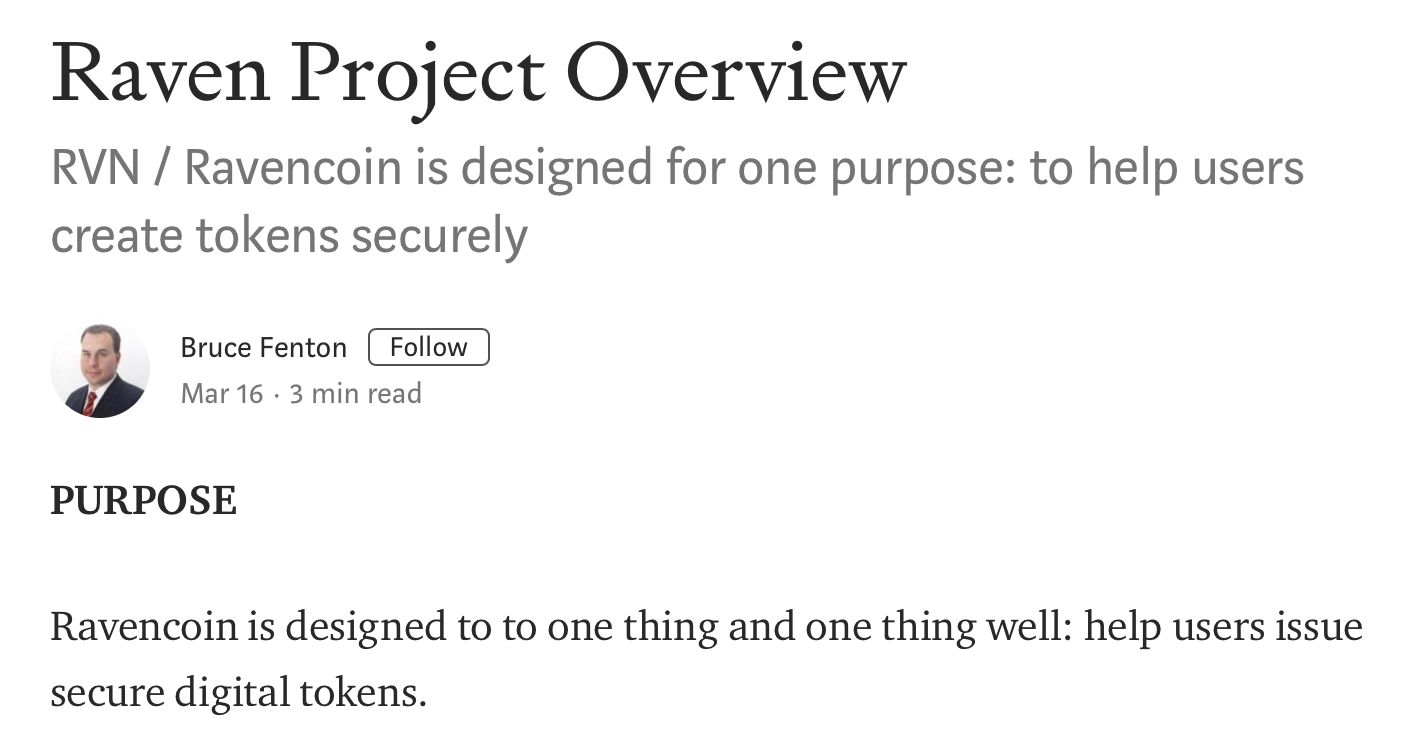This screenshot has height=736, width=1414.
Task: Click the RVN ticker in the subtitle
Action: pyautogui.click(x=96, y=169)
